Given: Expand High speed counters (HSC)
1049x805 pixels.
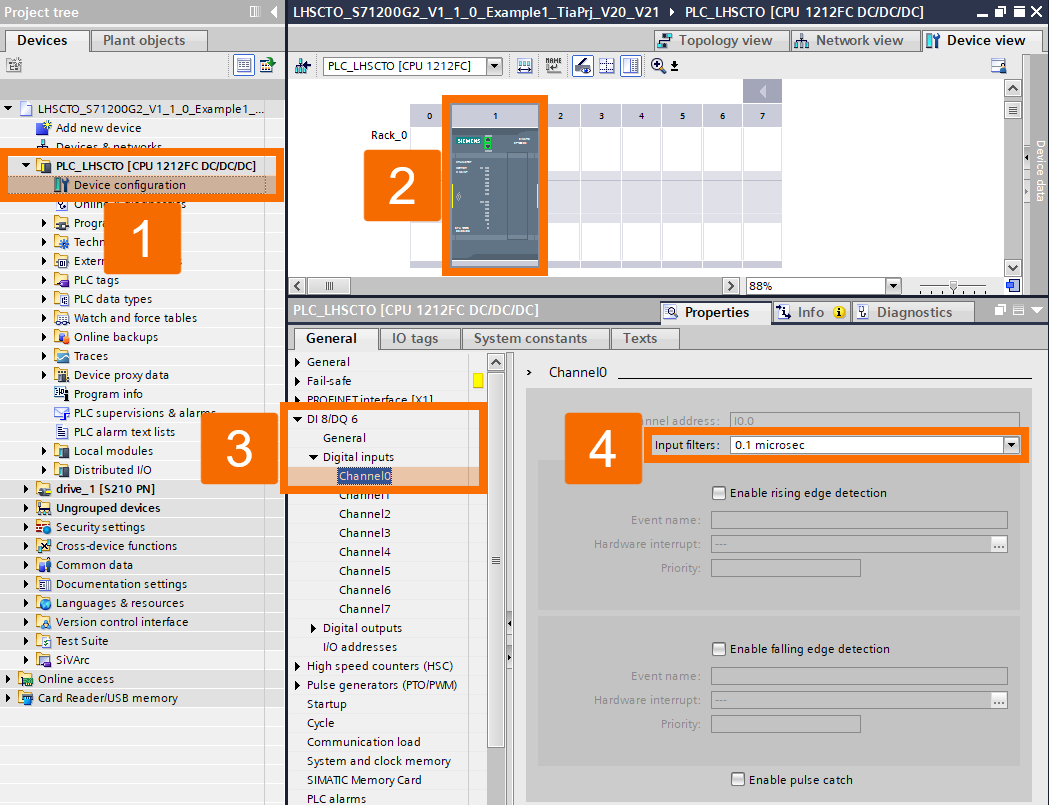Looking at the screenshot, I should coord(298,666).
